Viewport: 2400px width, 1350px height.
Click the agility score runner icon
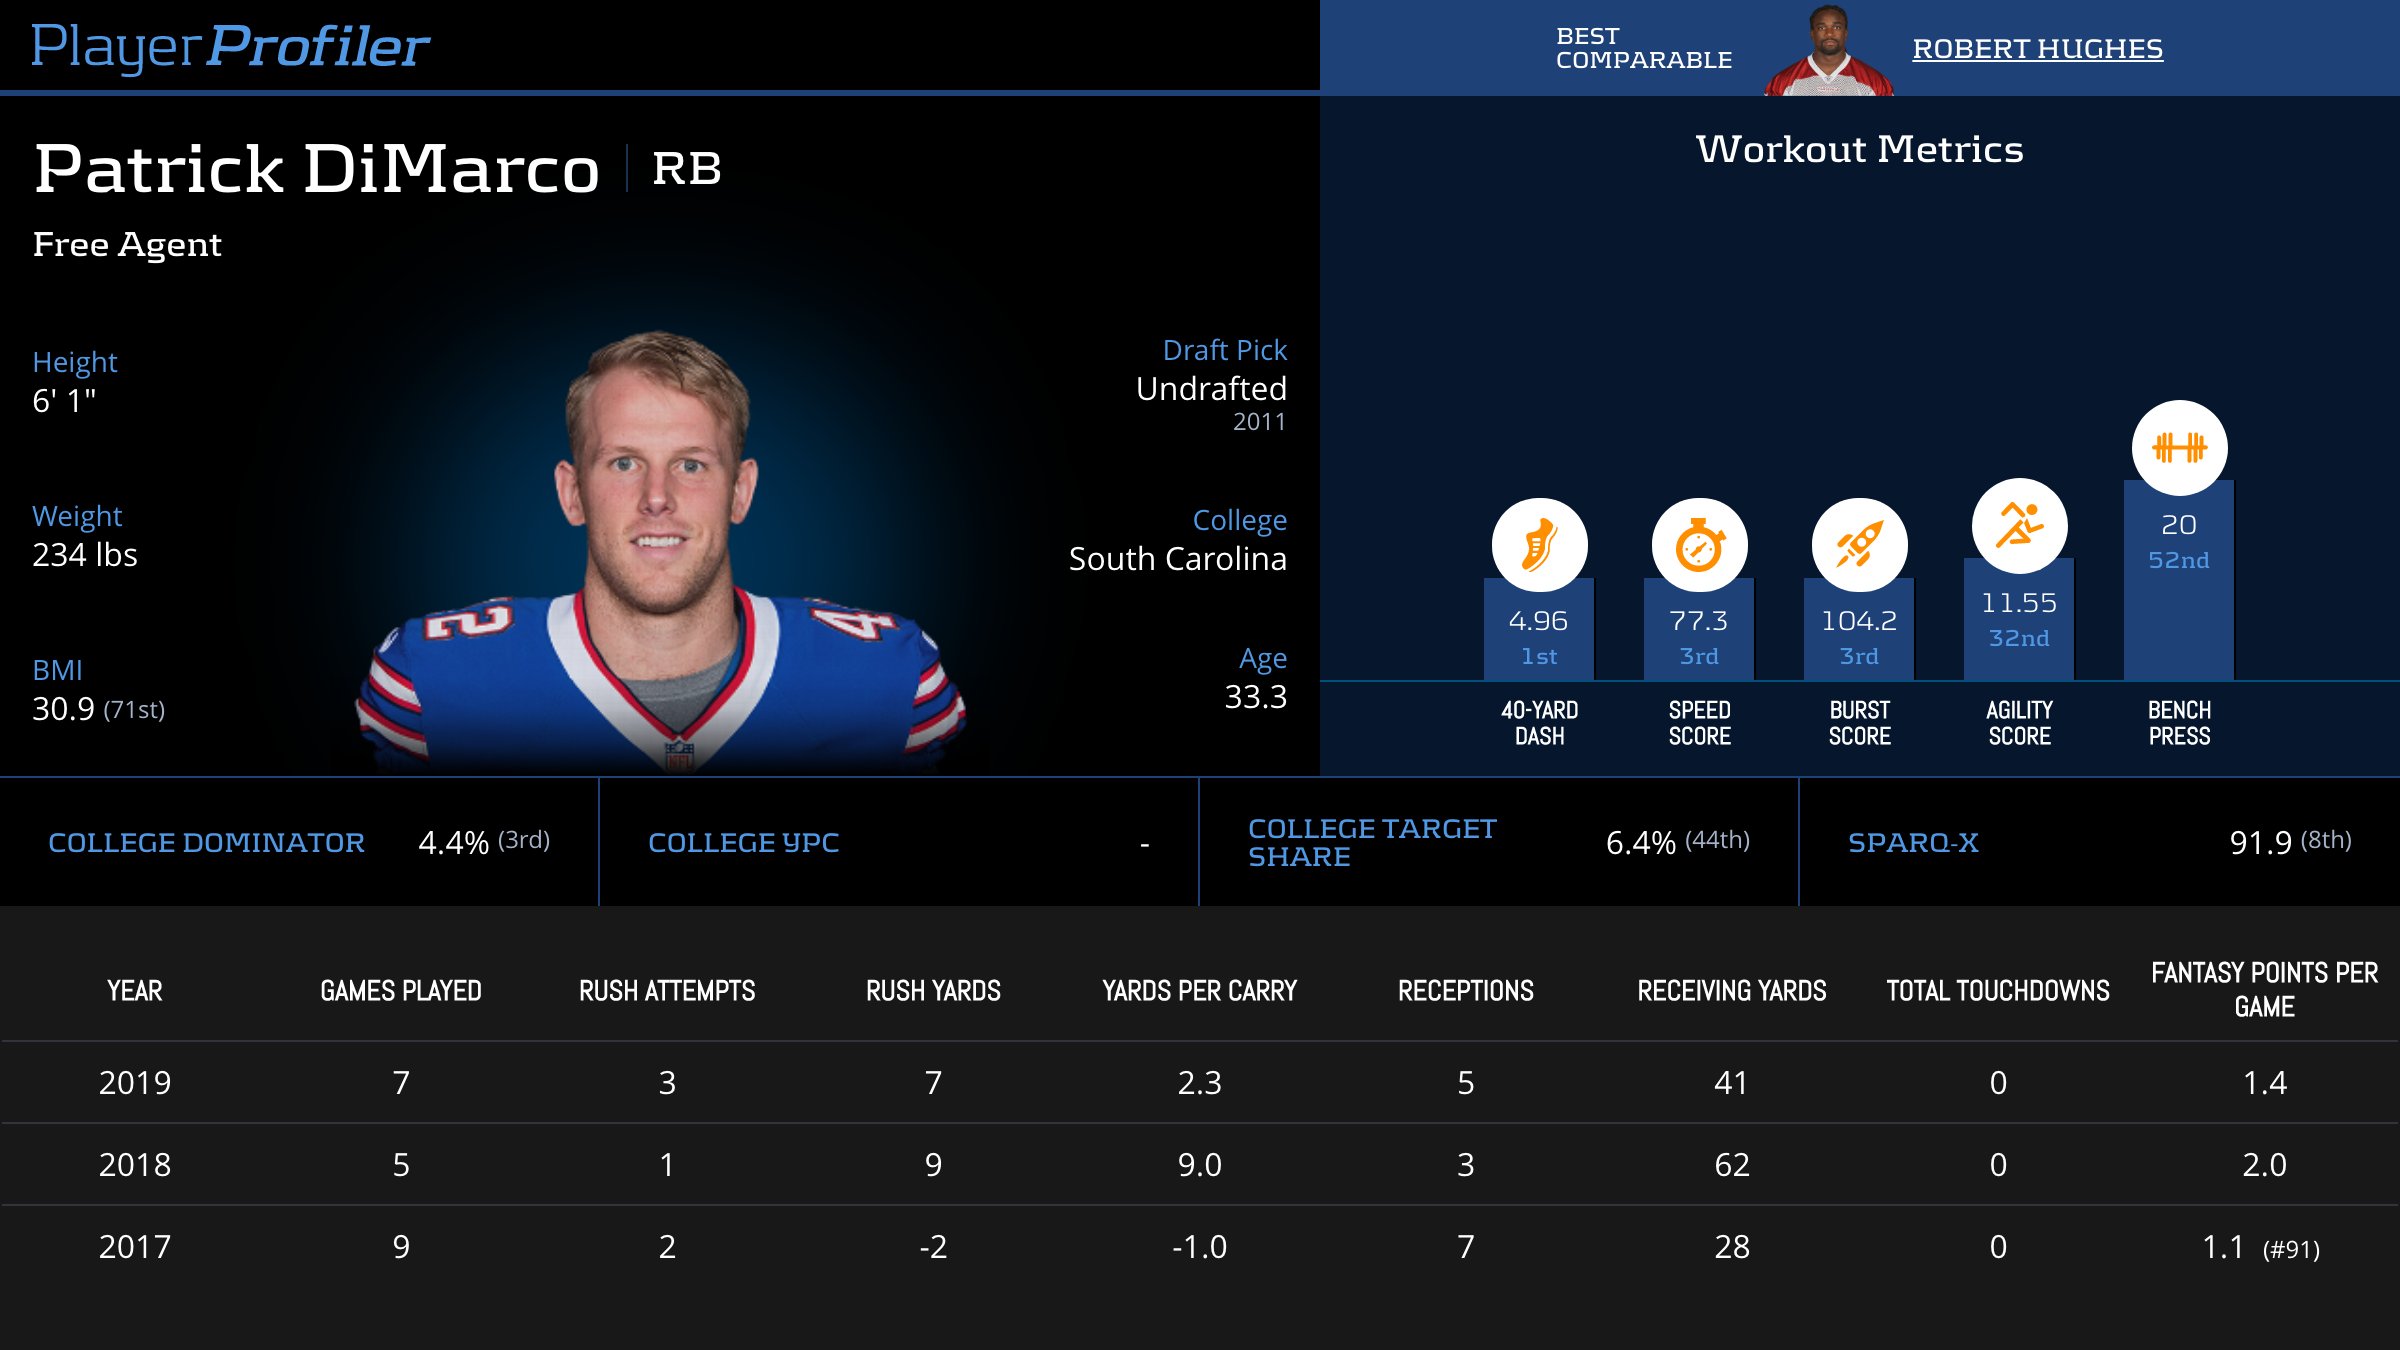(x=2019, y=526)
